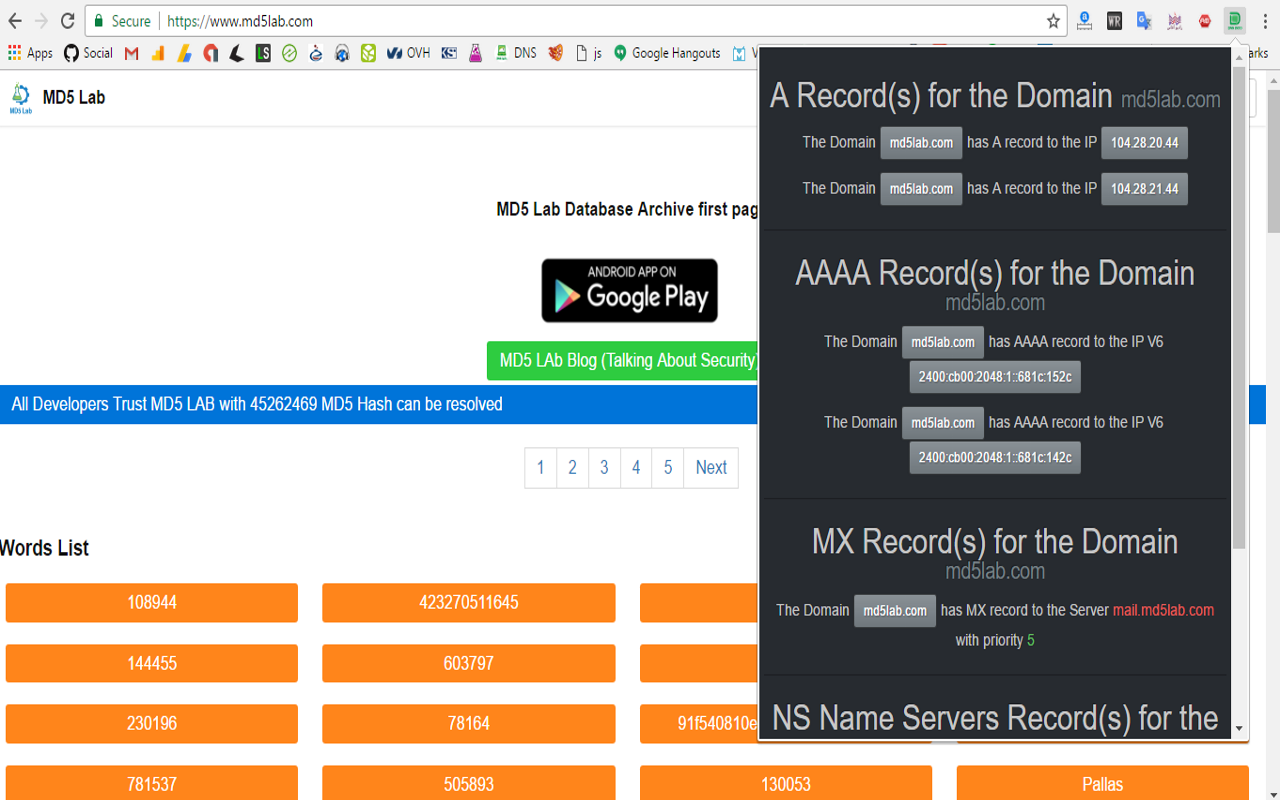Click the MX priority value 5

(x=1030, y=640)
